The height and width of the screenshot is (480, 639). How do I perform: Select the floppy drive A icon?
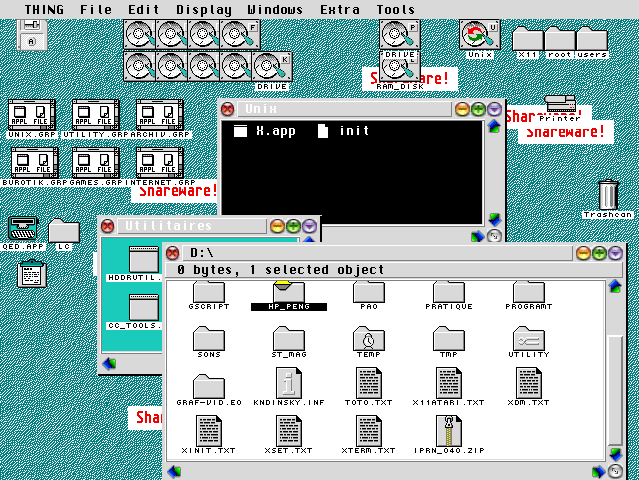32,35
